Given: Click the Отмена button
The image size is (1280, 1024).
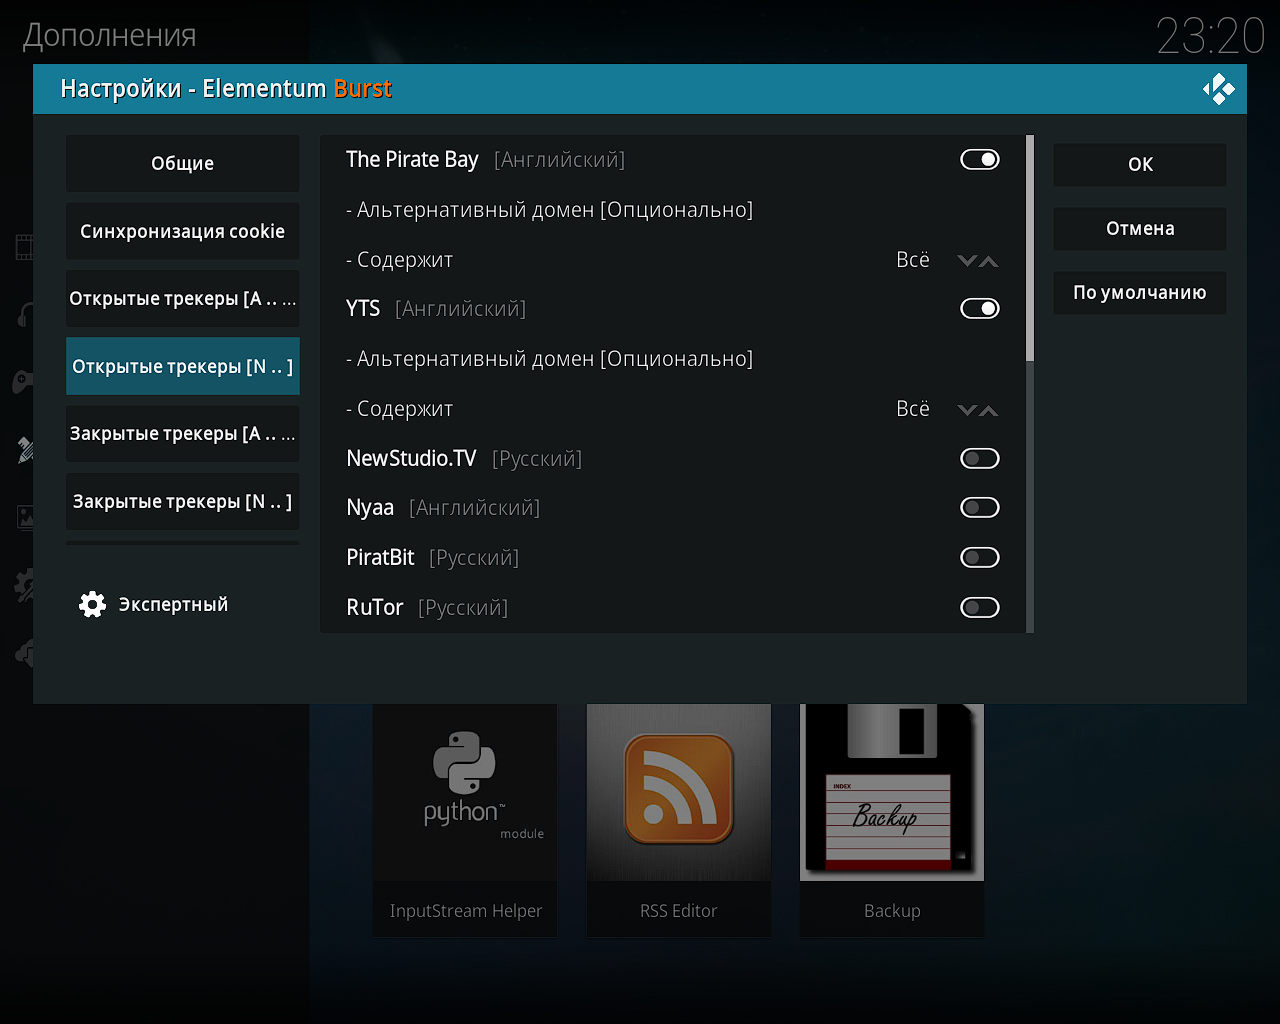Looking at the screenshot, I should (1139, 228).
